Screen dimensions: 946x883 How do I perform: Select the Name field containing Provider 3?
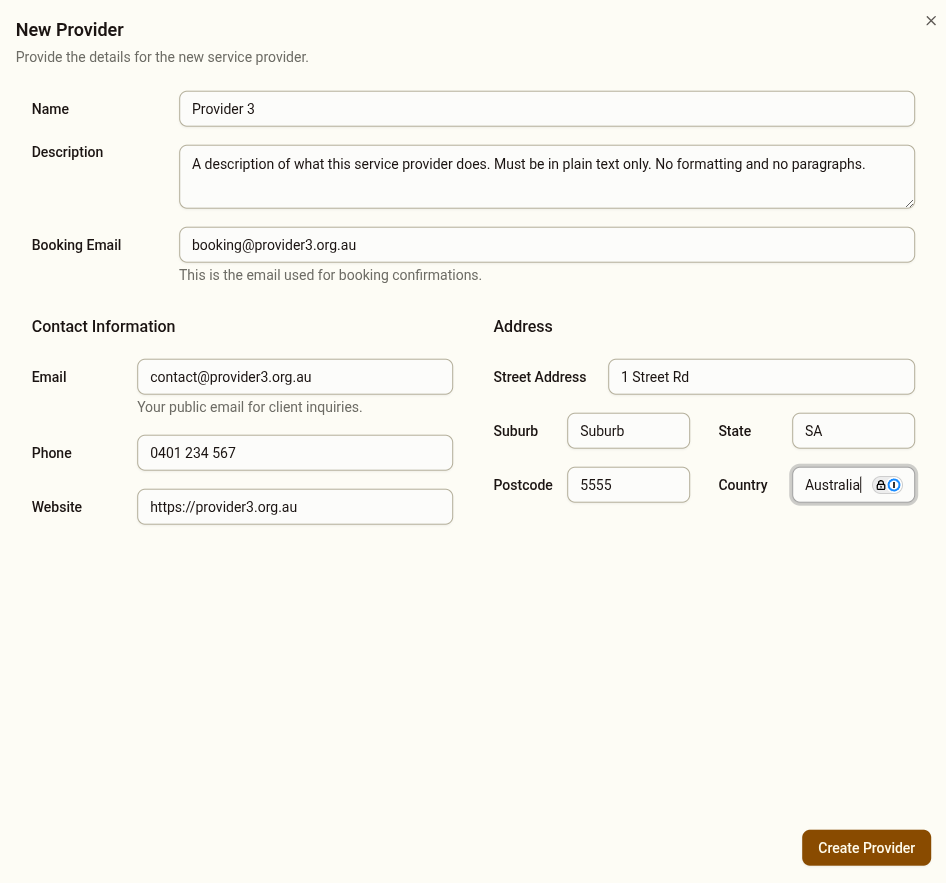pyautogui.click(x=546, y=108)
